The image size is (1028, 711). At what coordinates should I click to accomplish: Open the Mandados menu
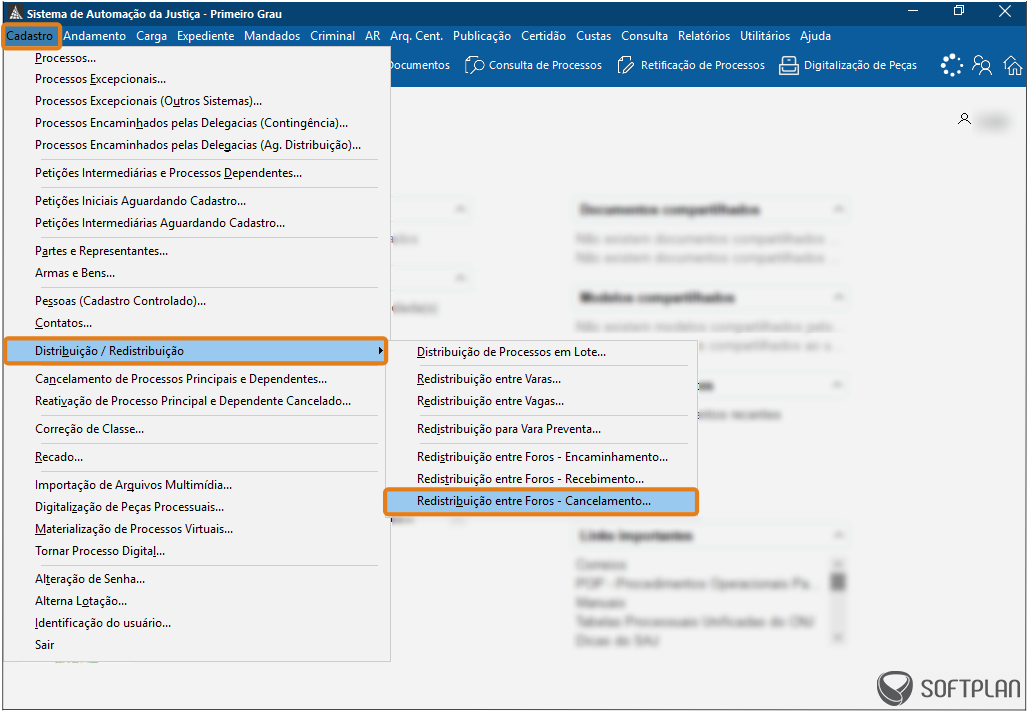[272, 36]
